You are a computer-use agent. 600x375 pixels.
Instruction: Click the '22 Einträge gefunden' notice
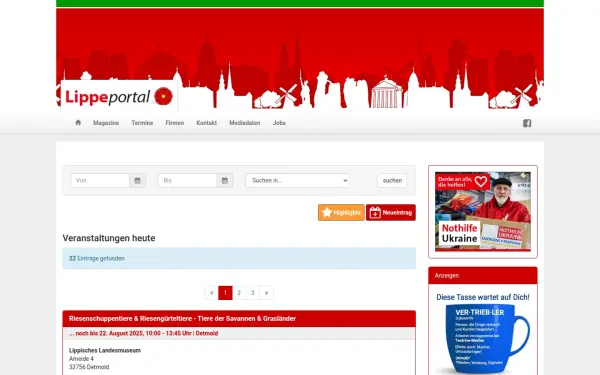[239, 258]
